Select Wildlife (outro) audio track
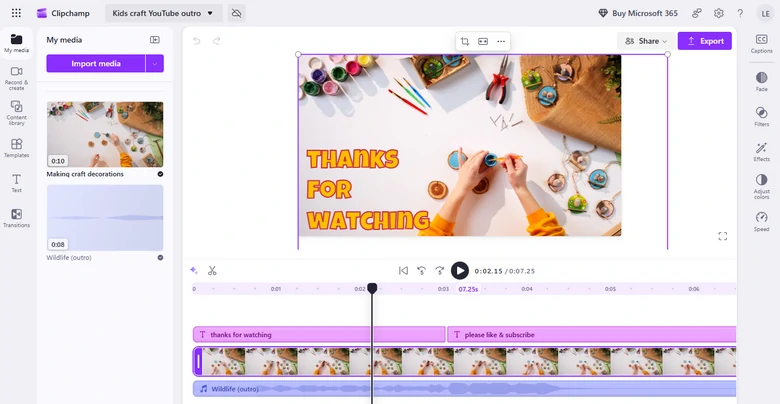 pyautogui.click(x=465, y=389)
